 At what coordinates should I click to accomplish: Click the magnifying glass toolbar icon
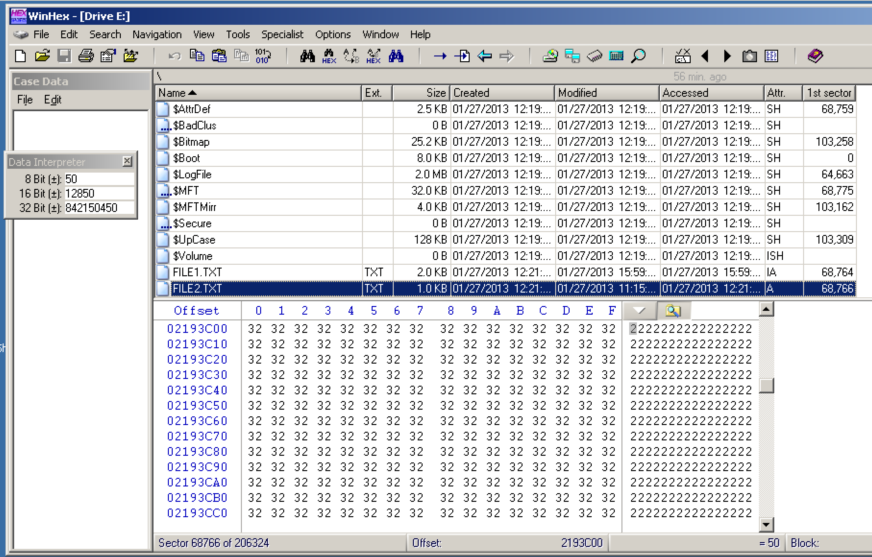point(638,56)
